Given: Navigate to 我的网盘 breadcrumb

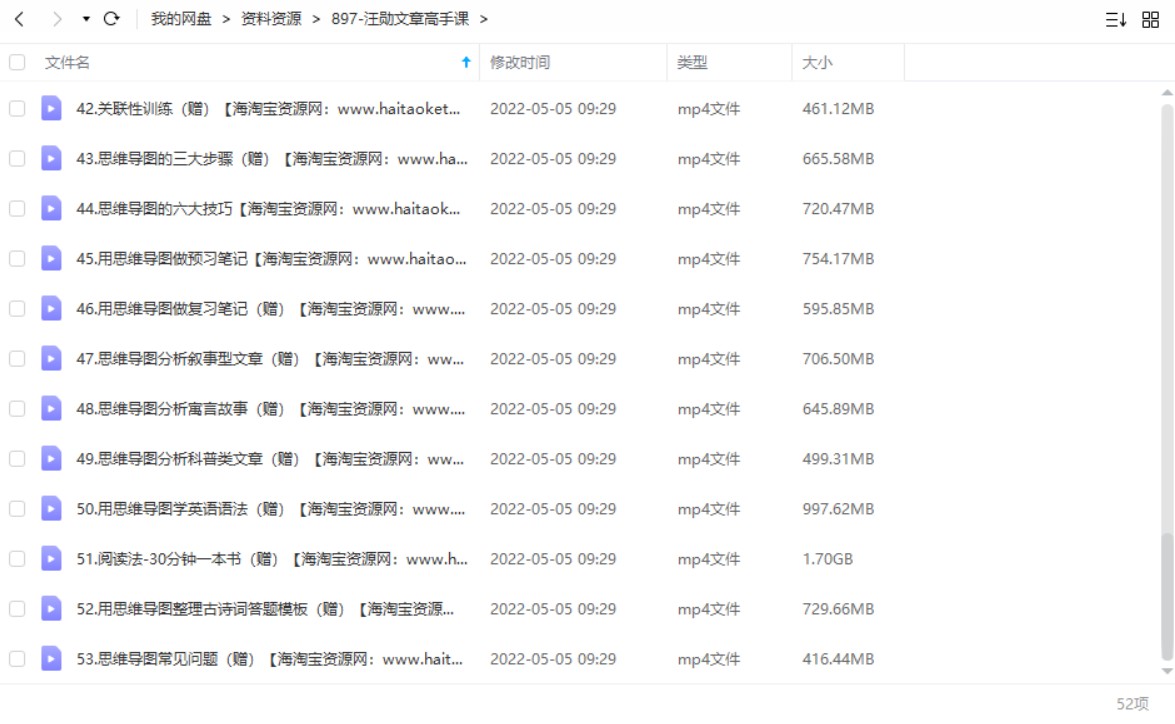Looking at the screenshot, I should [x=181, y=19].
